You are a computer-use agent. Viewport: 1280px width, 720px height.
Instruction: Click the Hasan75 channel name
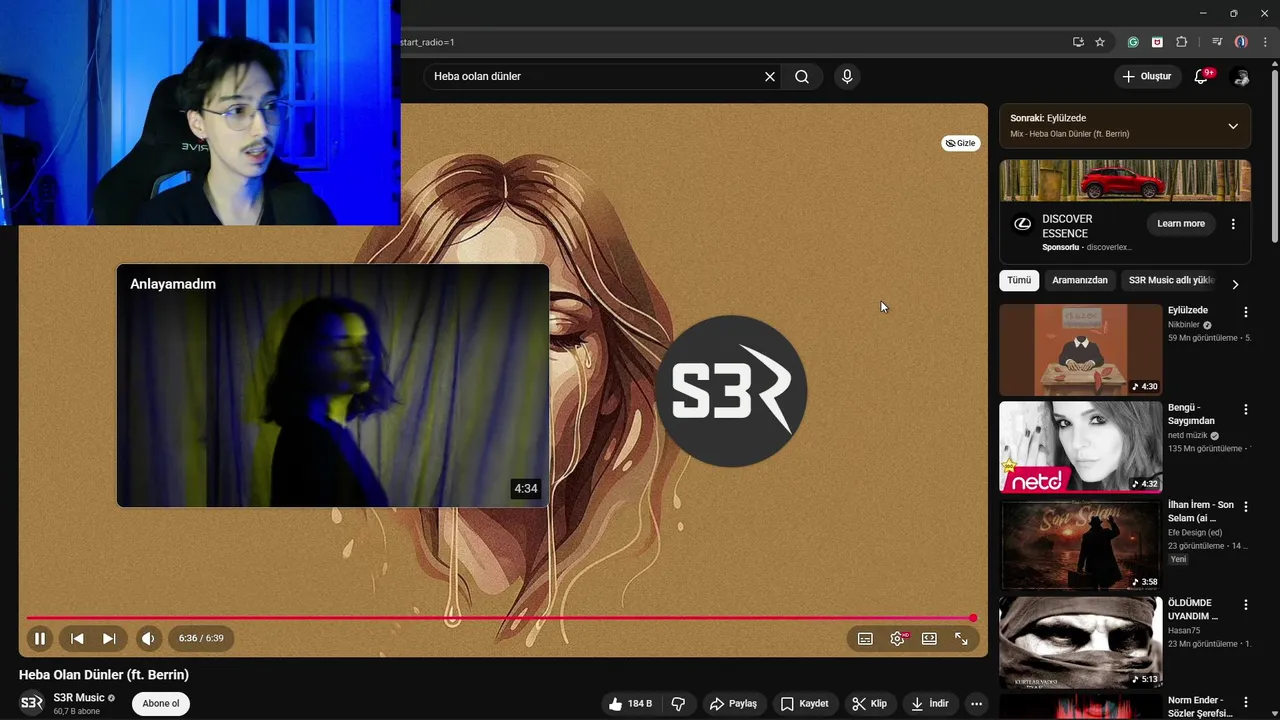[x=1184, y=630]
